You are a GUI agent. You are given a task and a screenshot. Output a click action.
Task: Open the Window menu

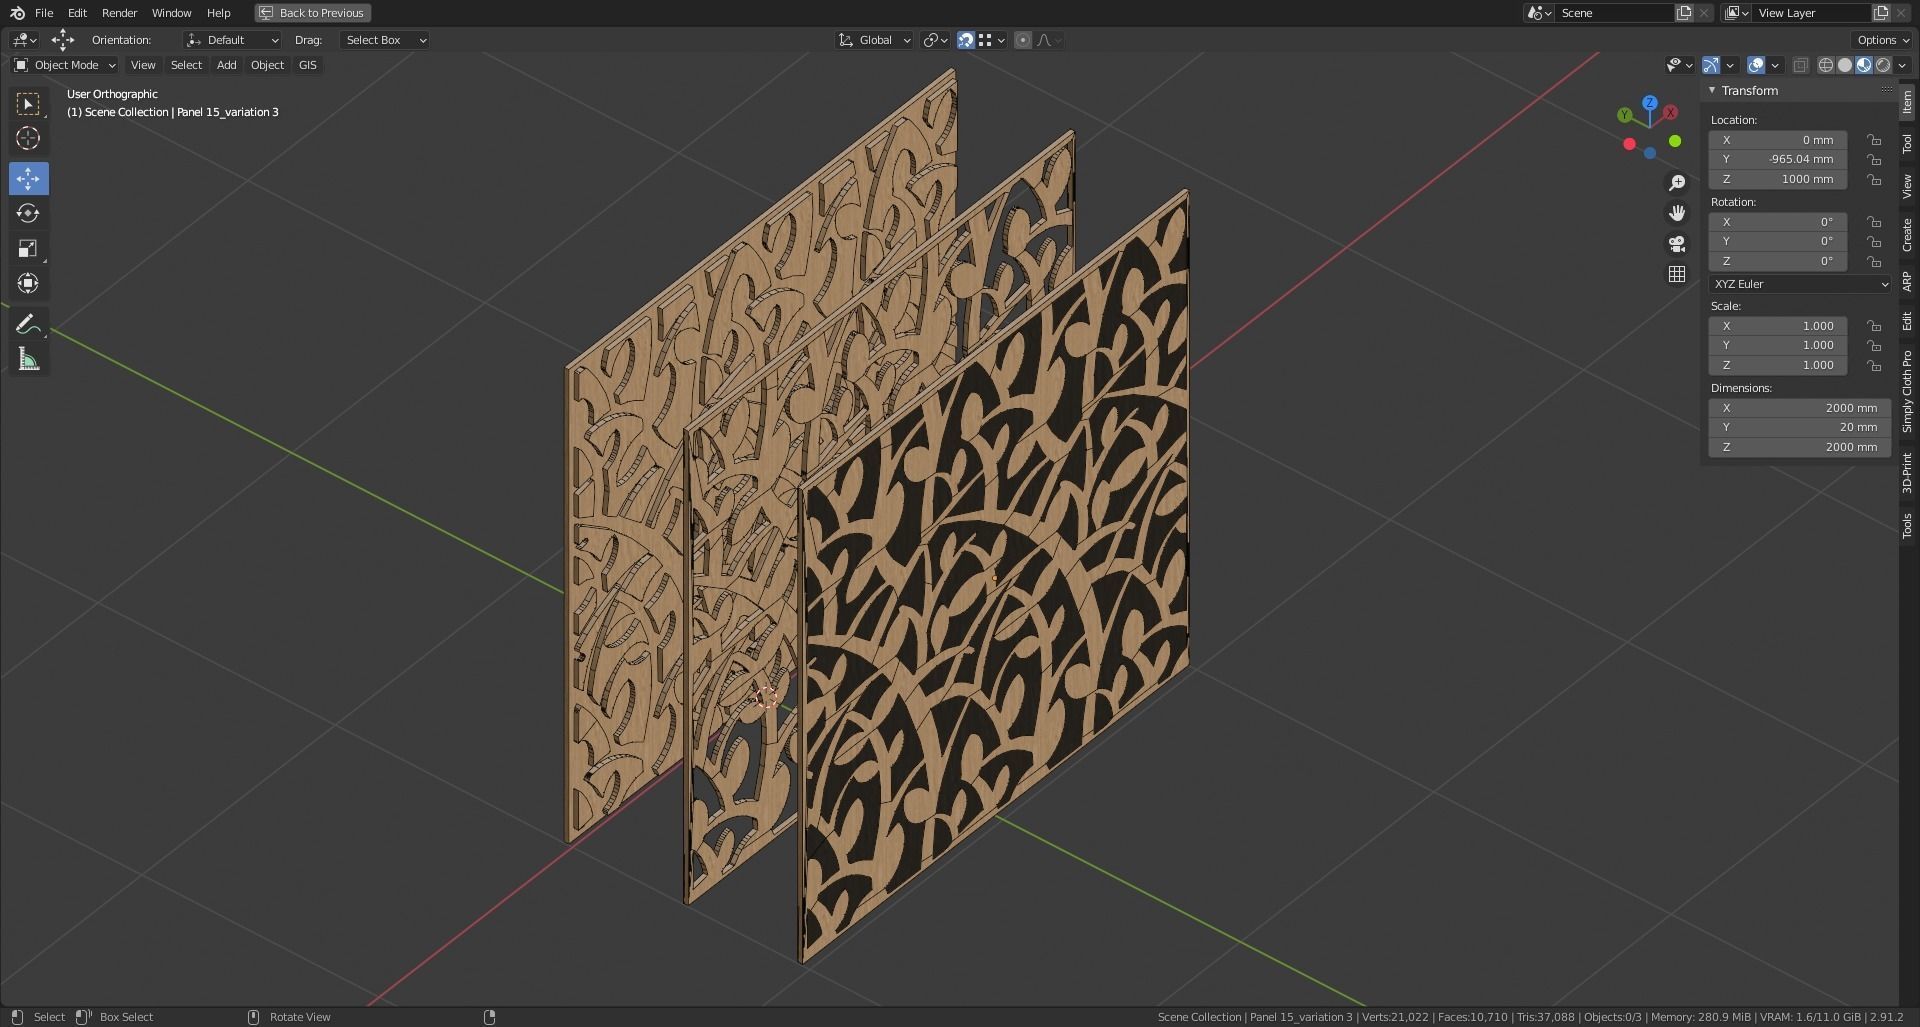(x=171, y=13)
